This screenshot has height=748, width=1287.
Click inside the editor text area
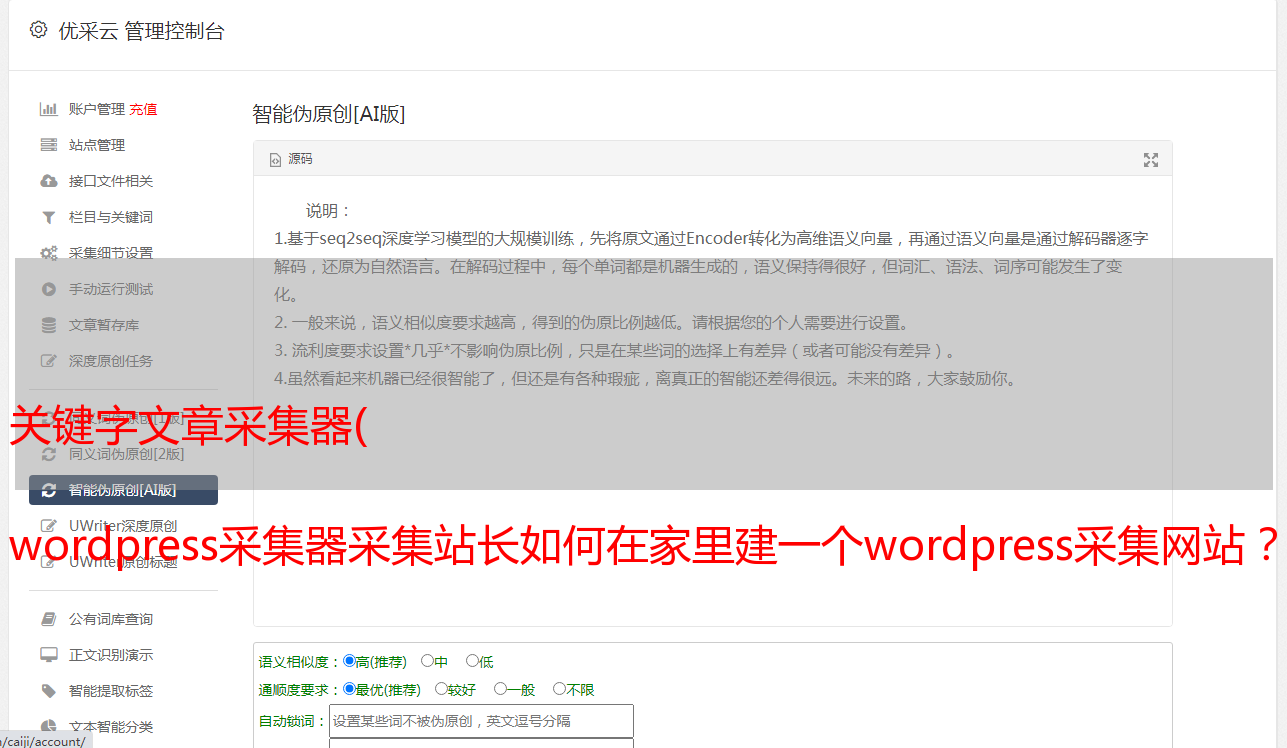[712, 402]
